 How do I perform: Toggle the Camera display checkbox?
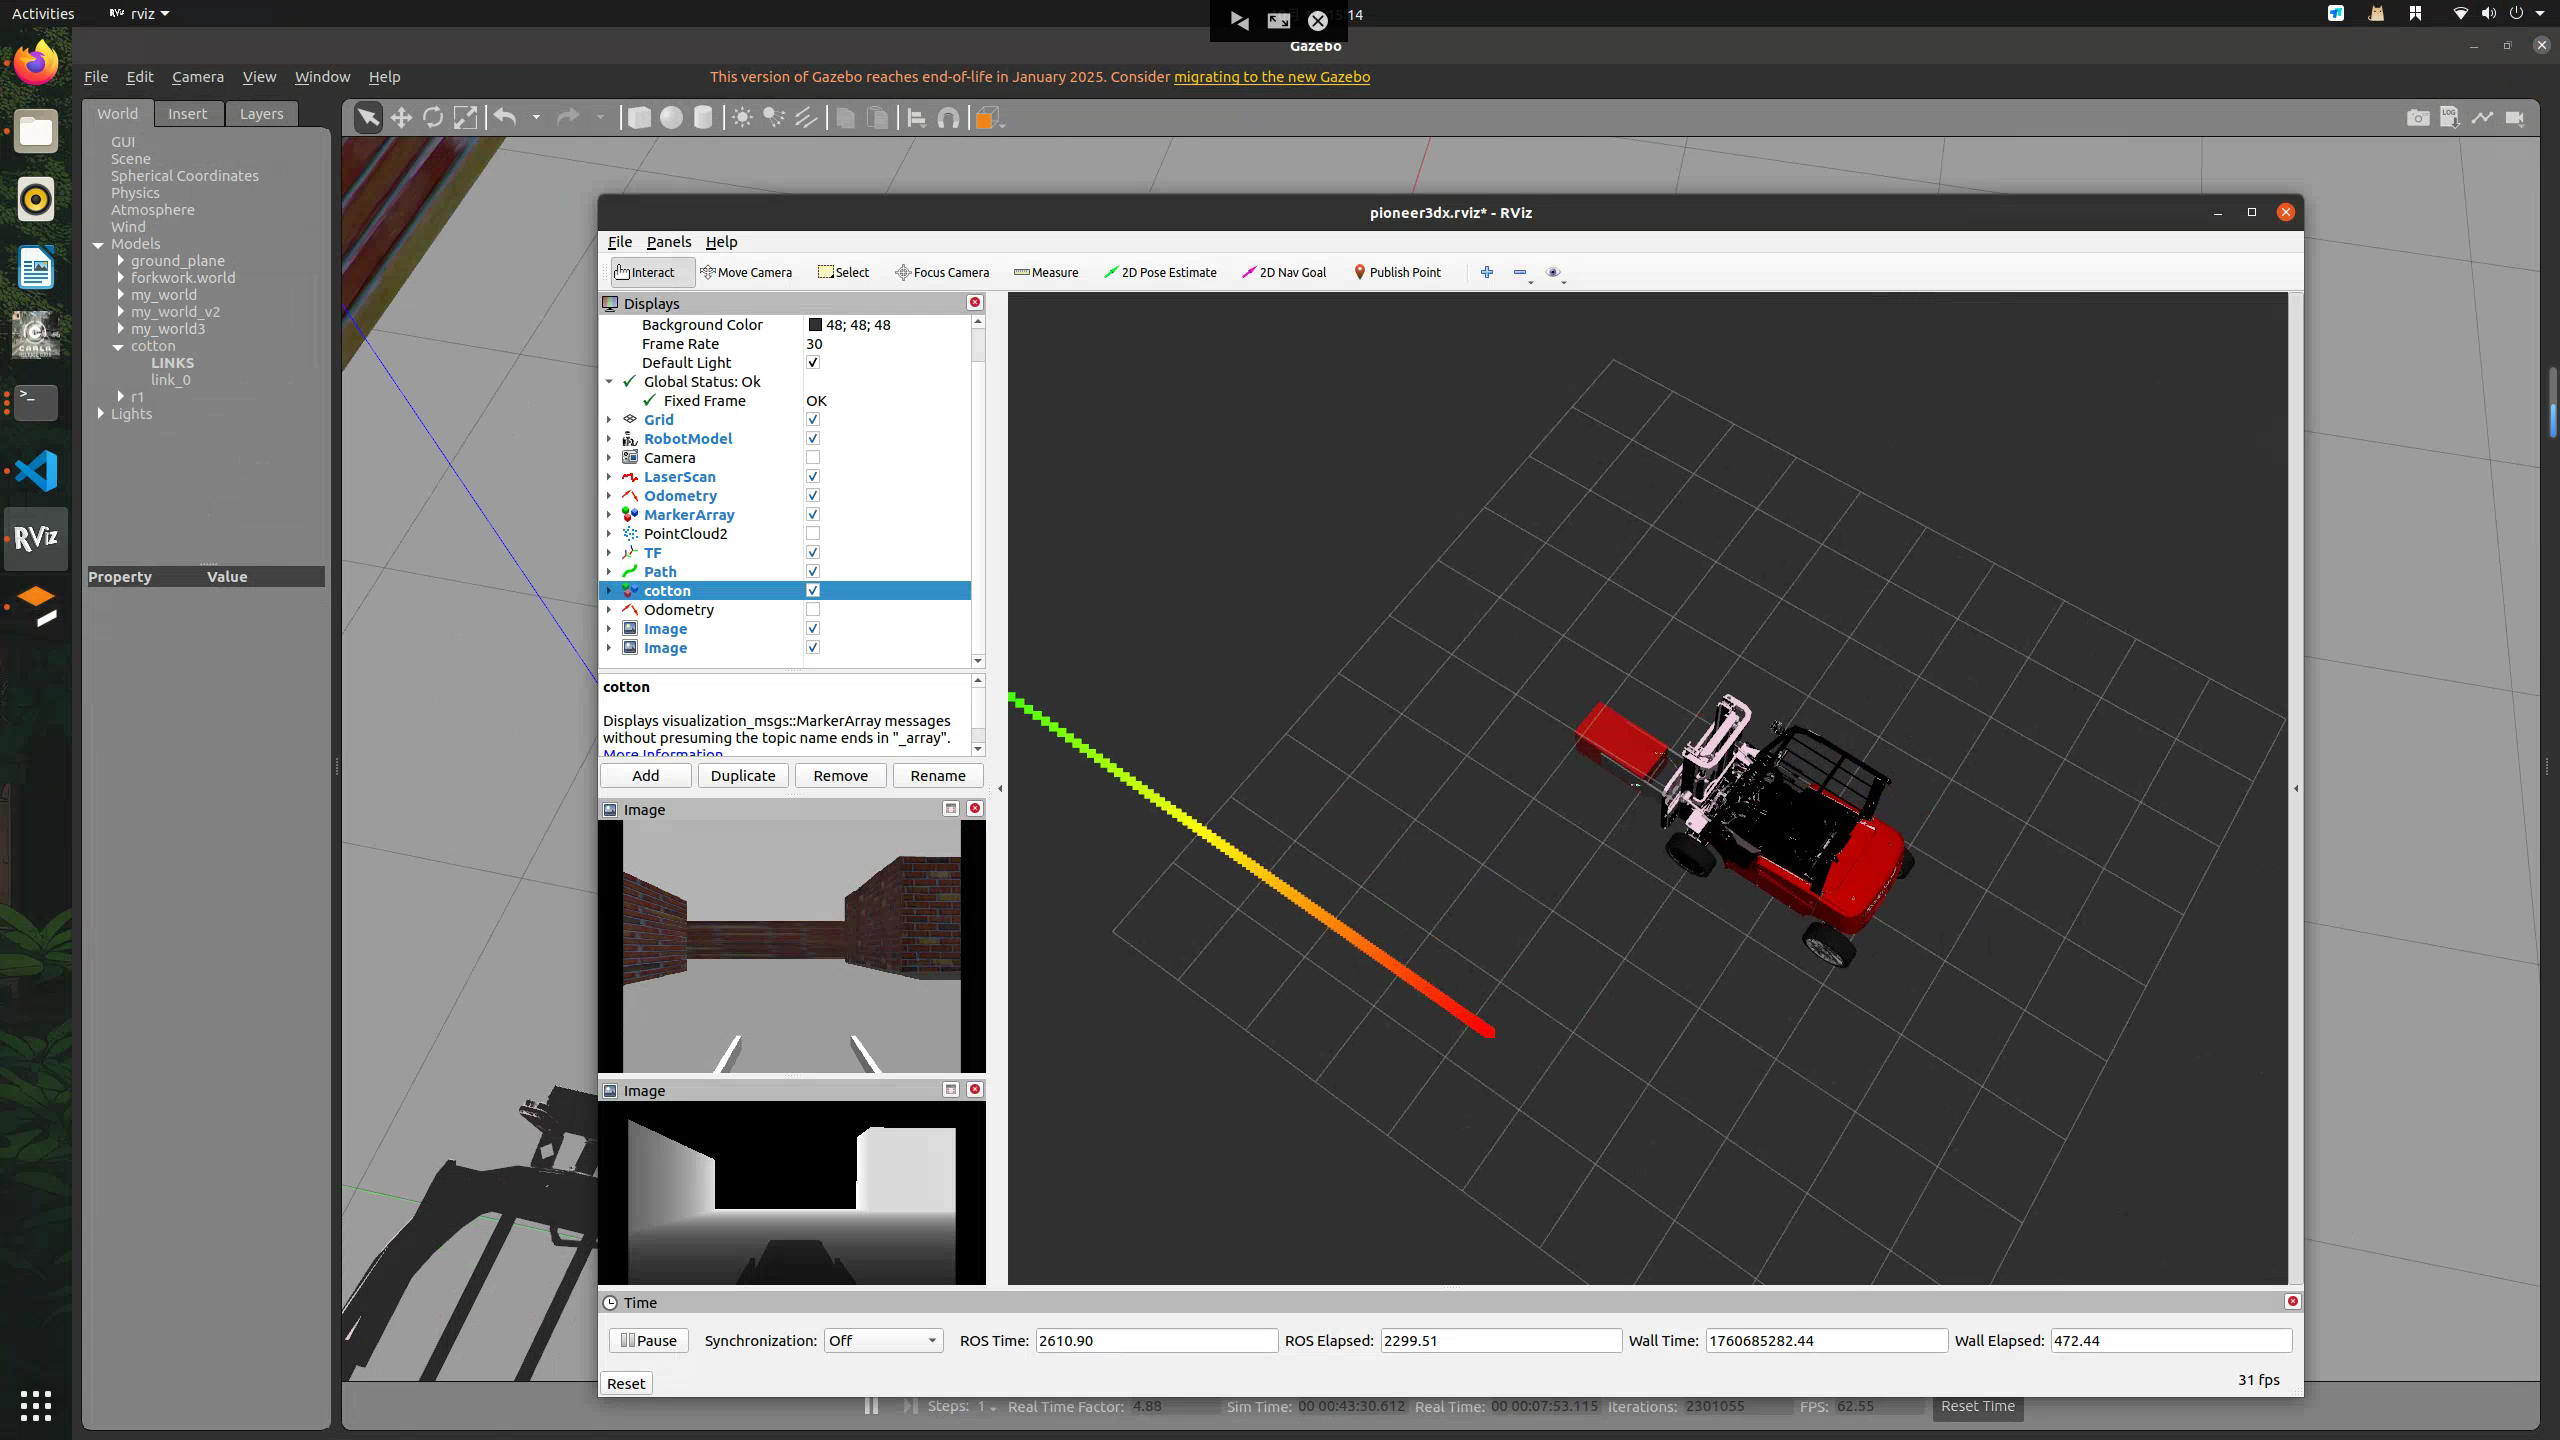[x=813, y=458]
